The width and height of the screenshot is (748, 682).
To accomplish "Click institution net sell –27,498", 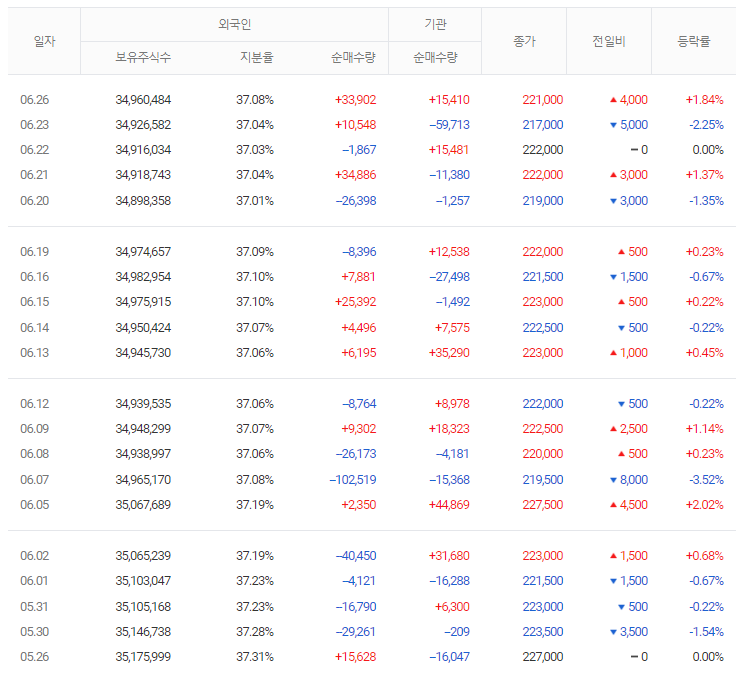I will (x=449, y=277).
